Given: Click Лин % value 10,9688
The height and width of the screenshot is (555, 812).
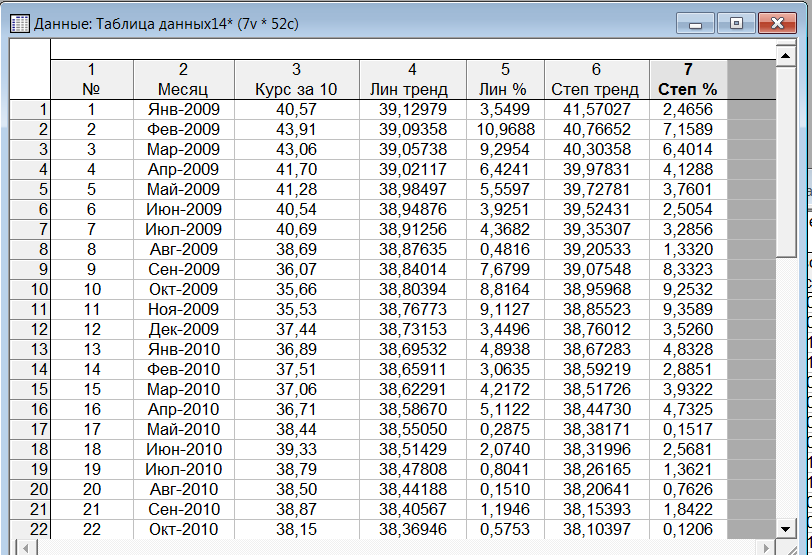Looking at the screenshot, I should (505, 129).
